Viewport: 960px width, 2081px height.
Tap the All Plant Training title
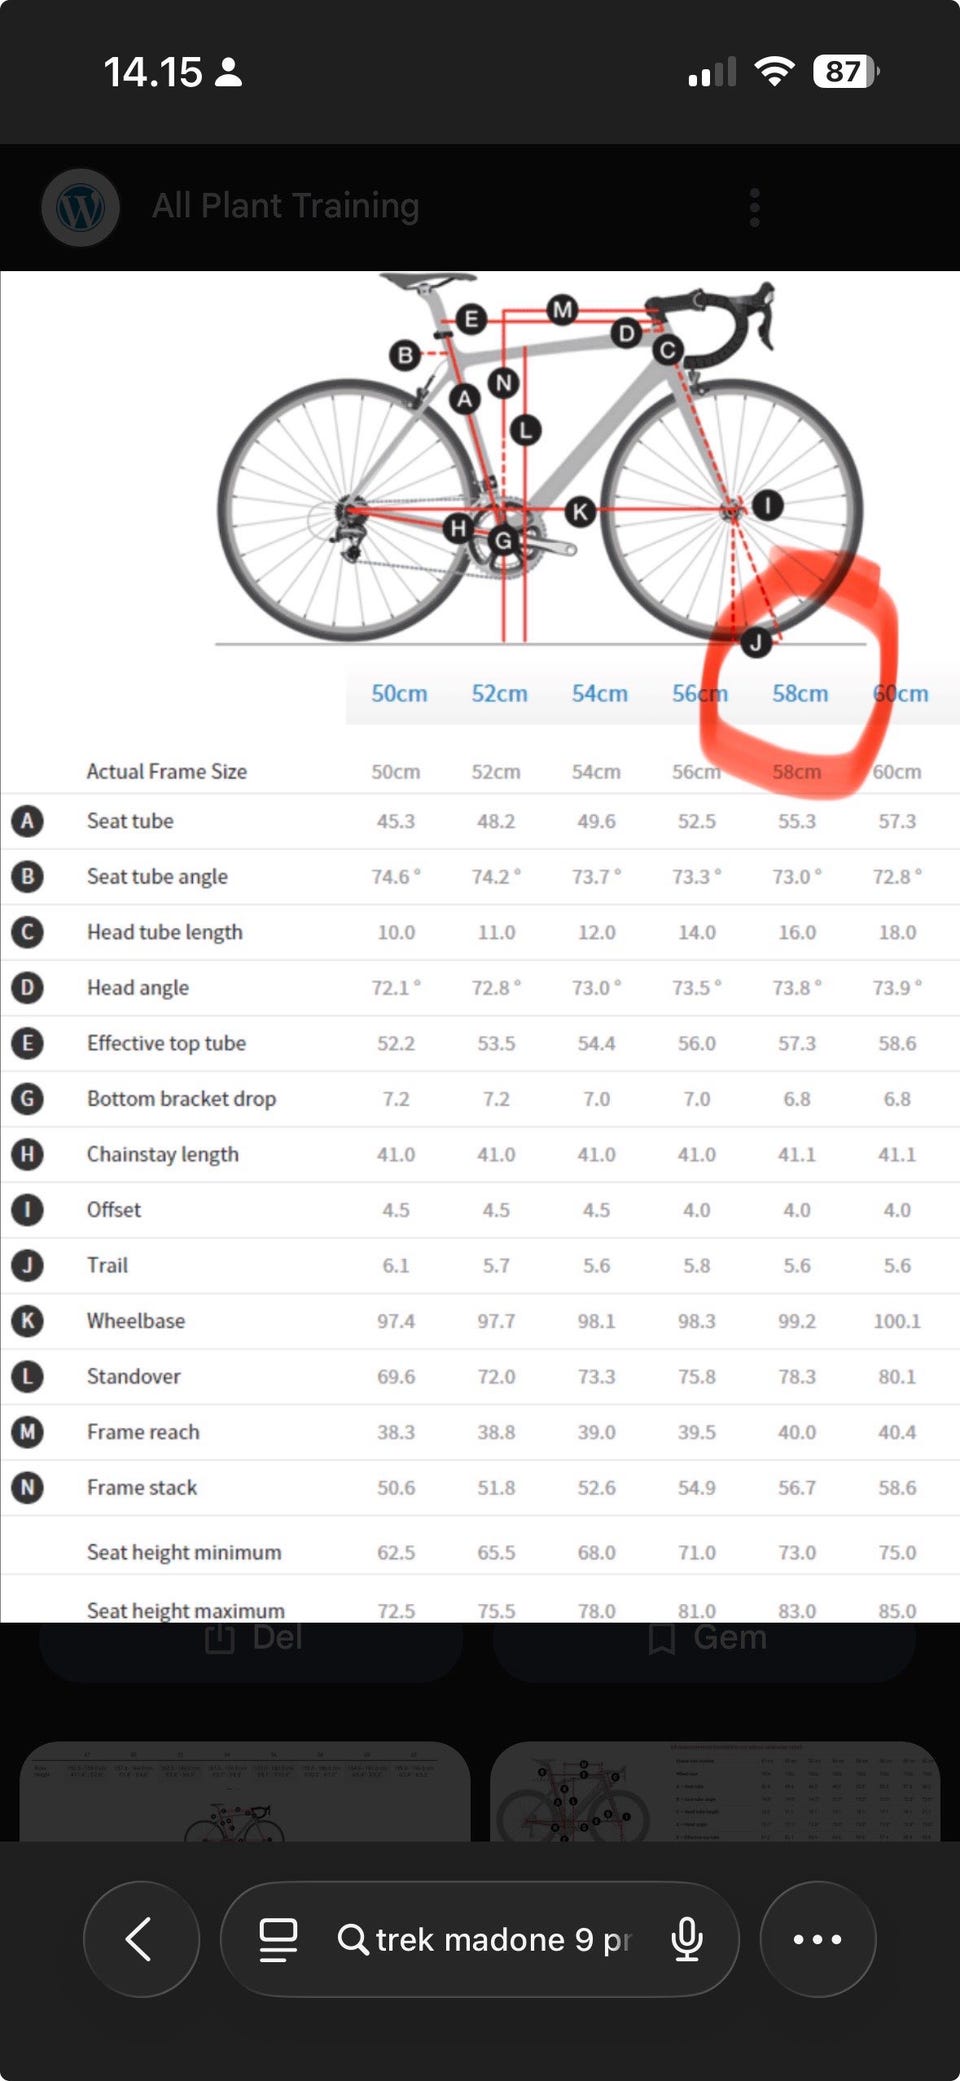pos(285,206)
